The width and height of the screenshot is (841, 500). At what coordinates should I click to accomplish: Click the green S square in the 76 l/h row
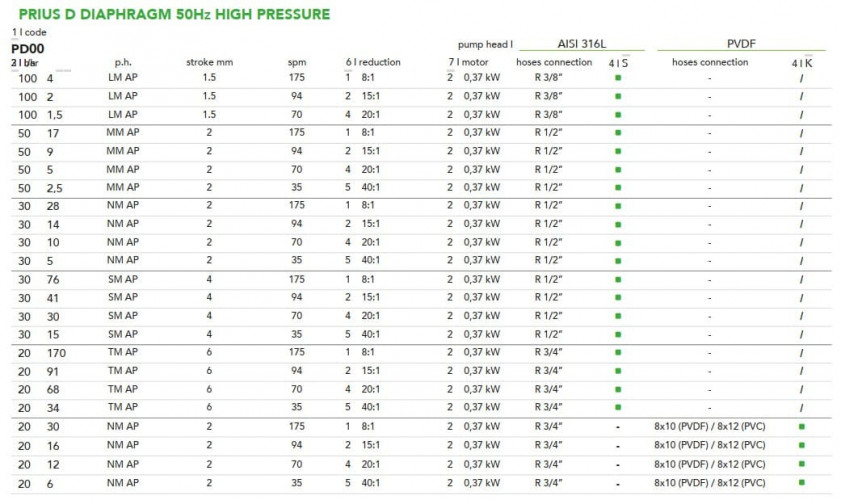(618, 279)
